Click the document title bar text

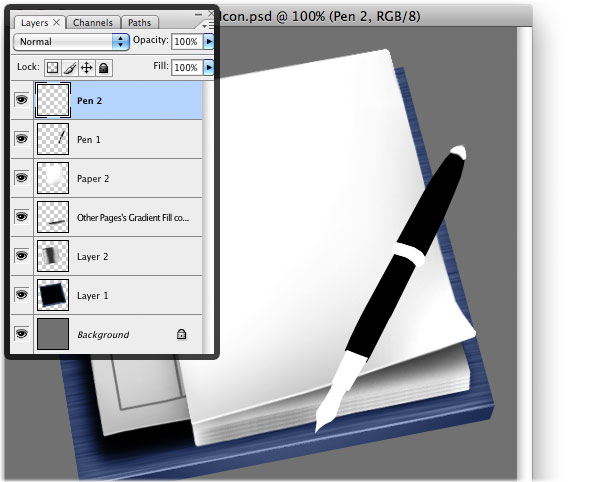click(x=321, y=16)
